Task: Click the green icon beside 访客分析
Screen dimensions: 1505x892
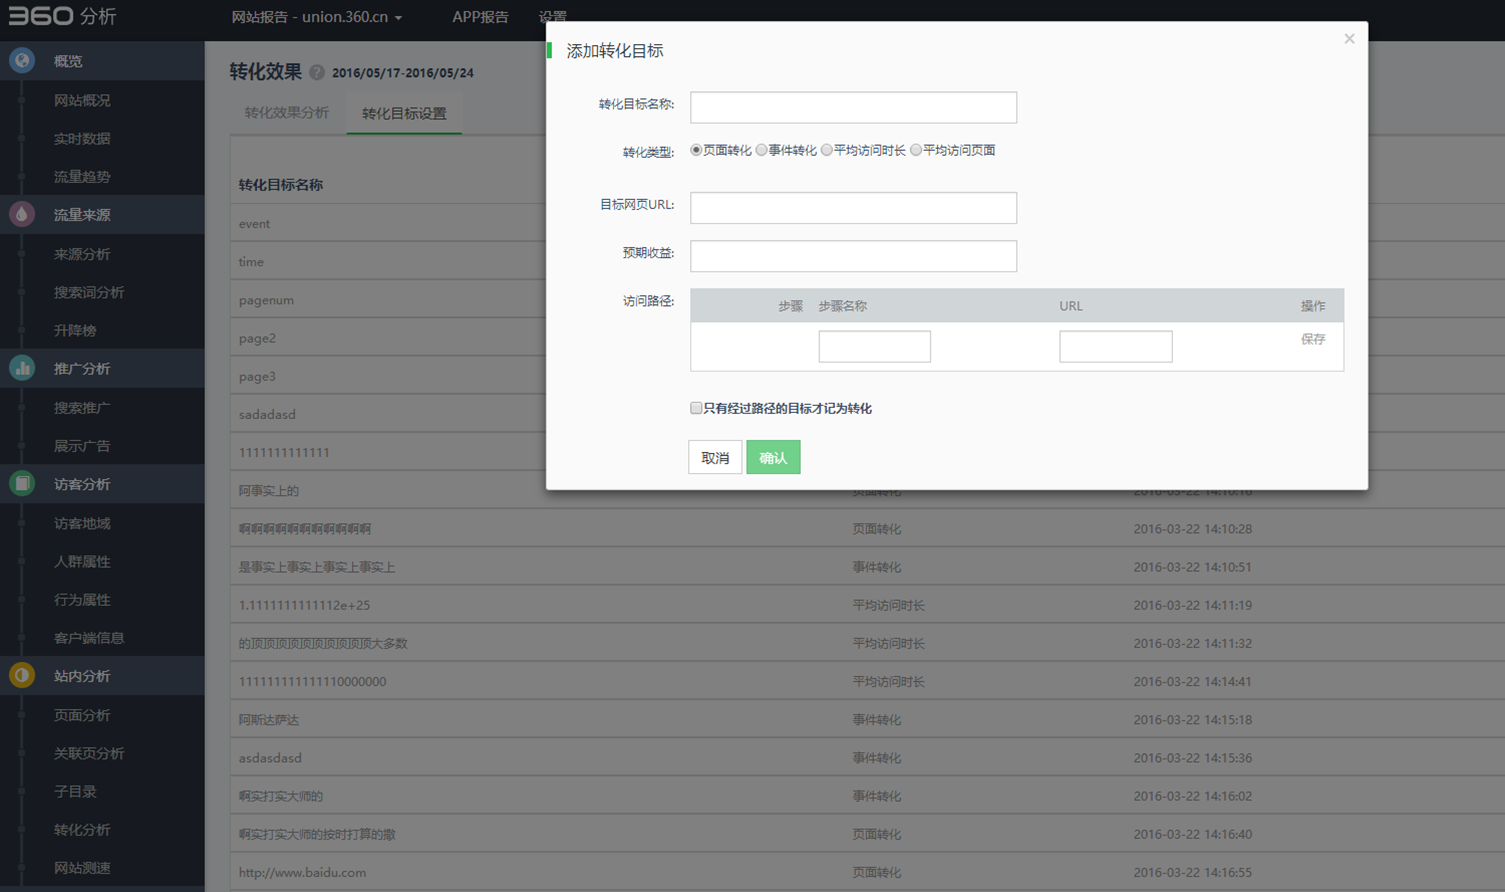Action: pos(22,484)
